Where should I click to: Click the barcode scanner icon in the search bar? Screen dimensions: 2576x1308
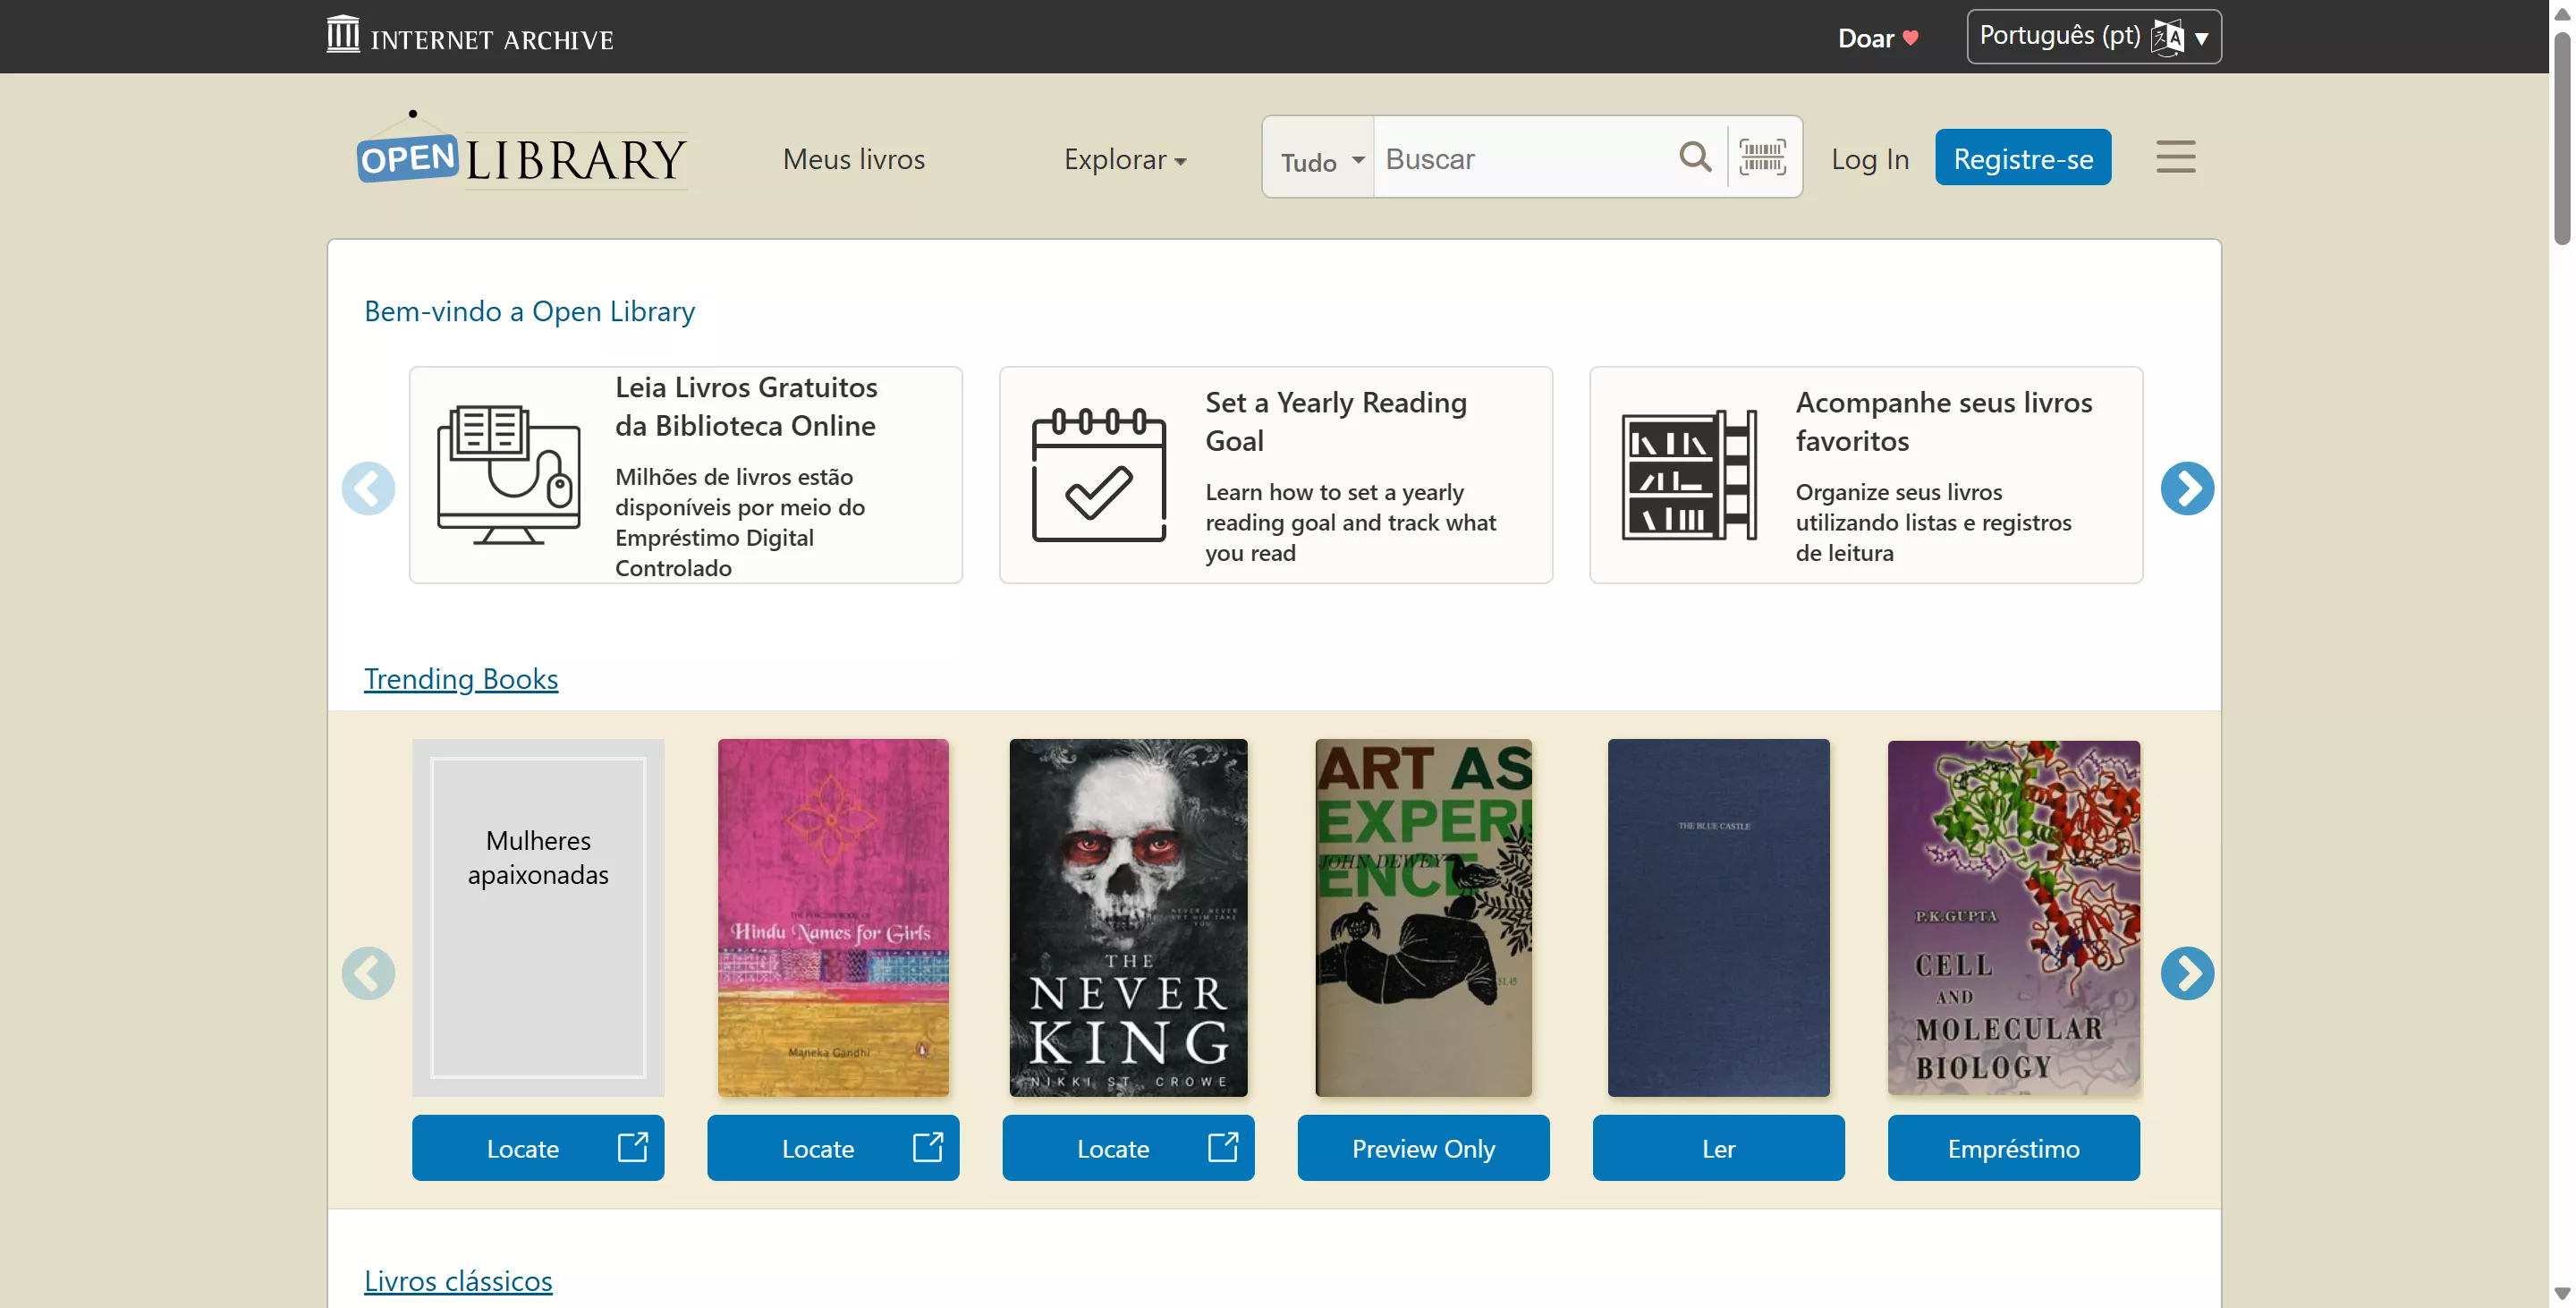(x=1762, y=157)
